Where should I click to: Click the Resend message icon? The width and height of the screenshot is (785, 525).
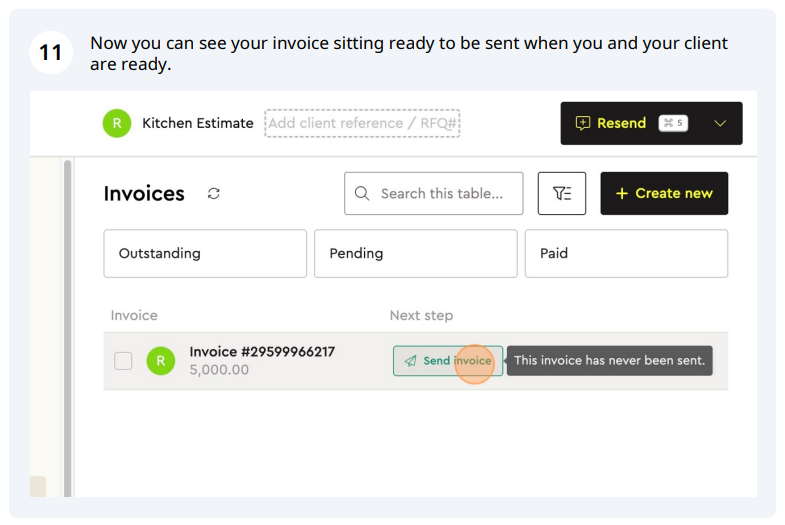582,123
